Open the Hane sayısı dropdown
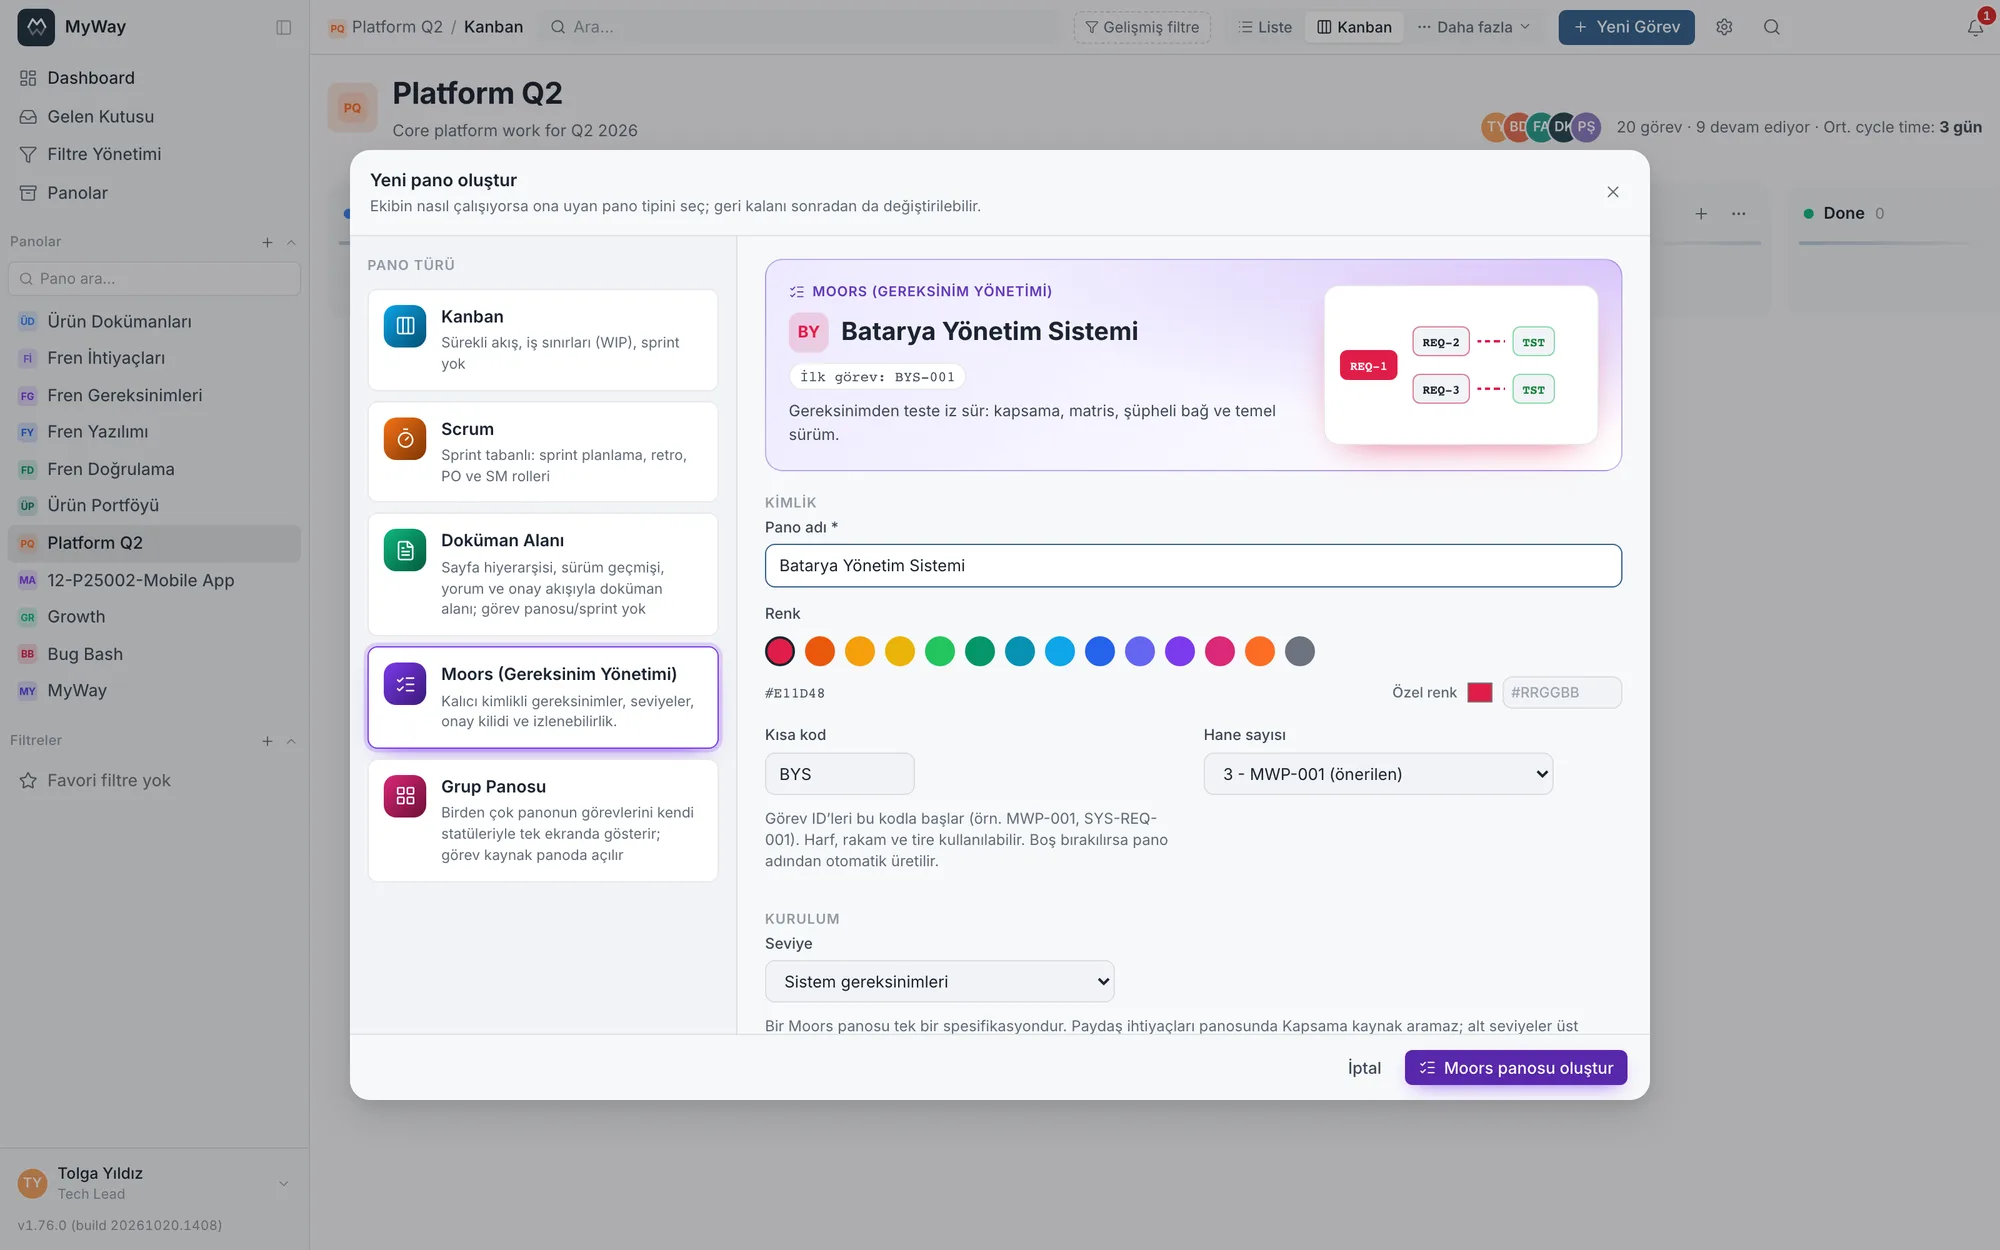 [1378, 774]
